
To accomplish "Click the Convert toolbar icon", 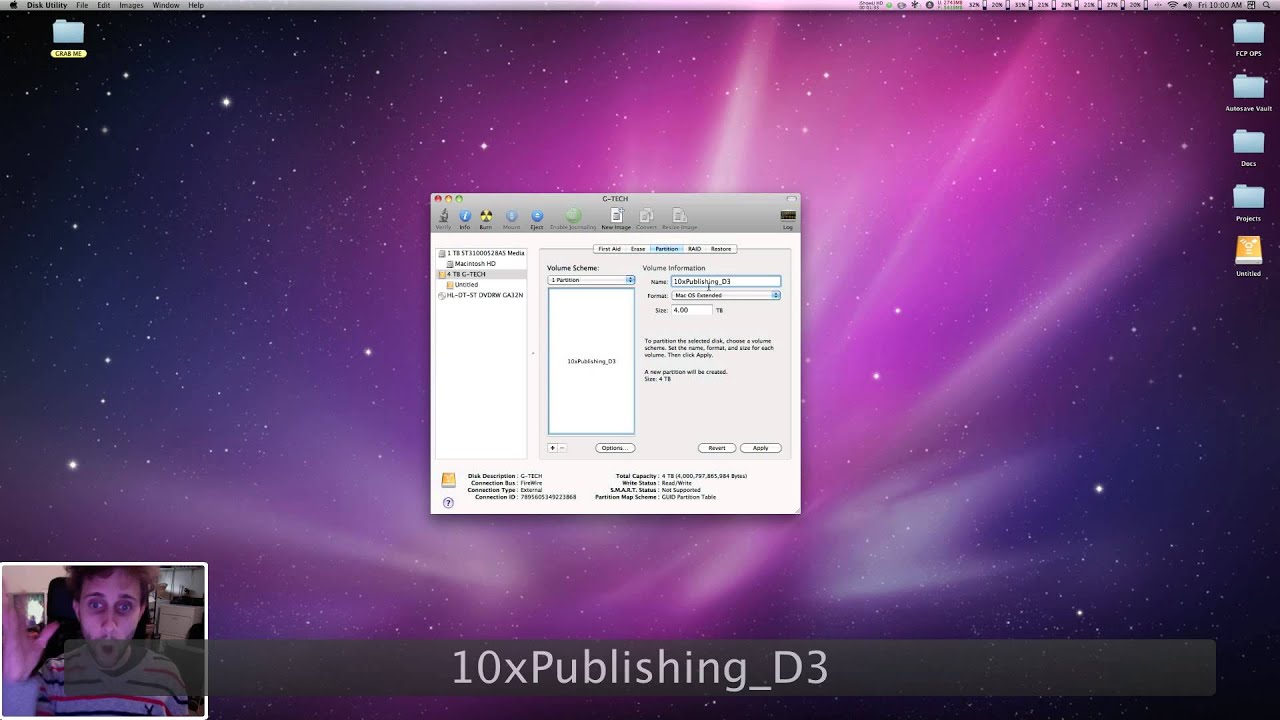I will 647,216.
